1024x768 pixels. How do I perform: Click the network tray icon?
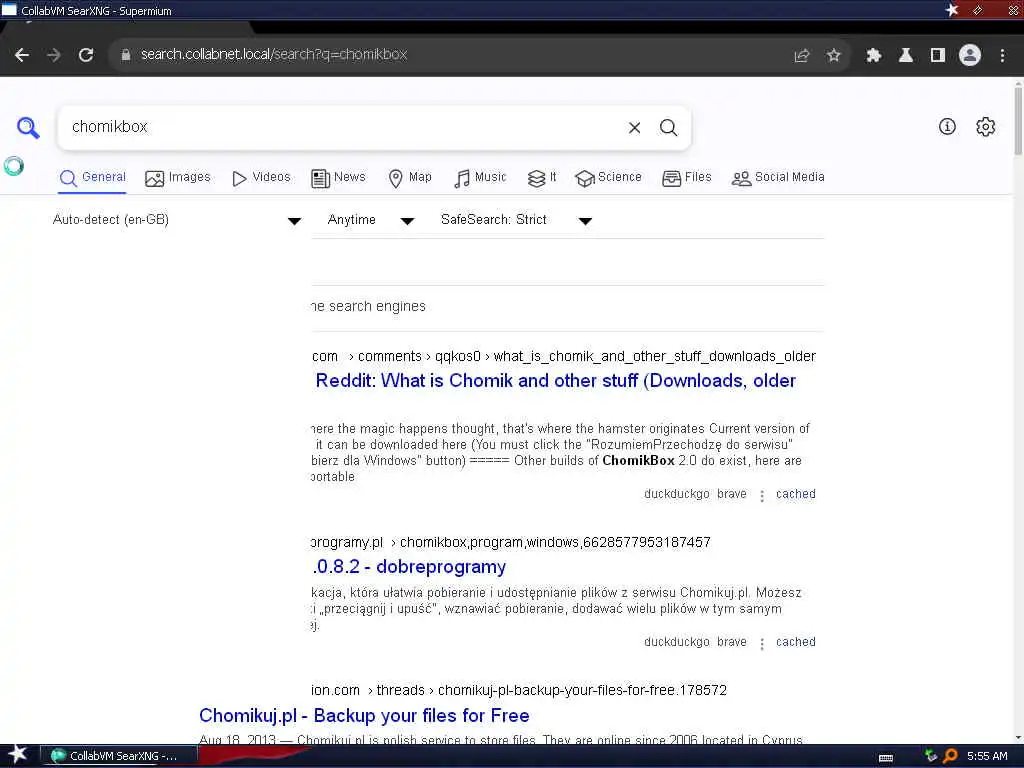point(931,756)
